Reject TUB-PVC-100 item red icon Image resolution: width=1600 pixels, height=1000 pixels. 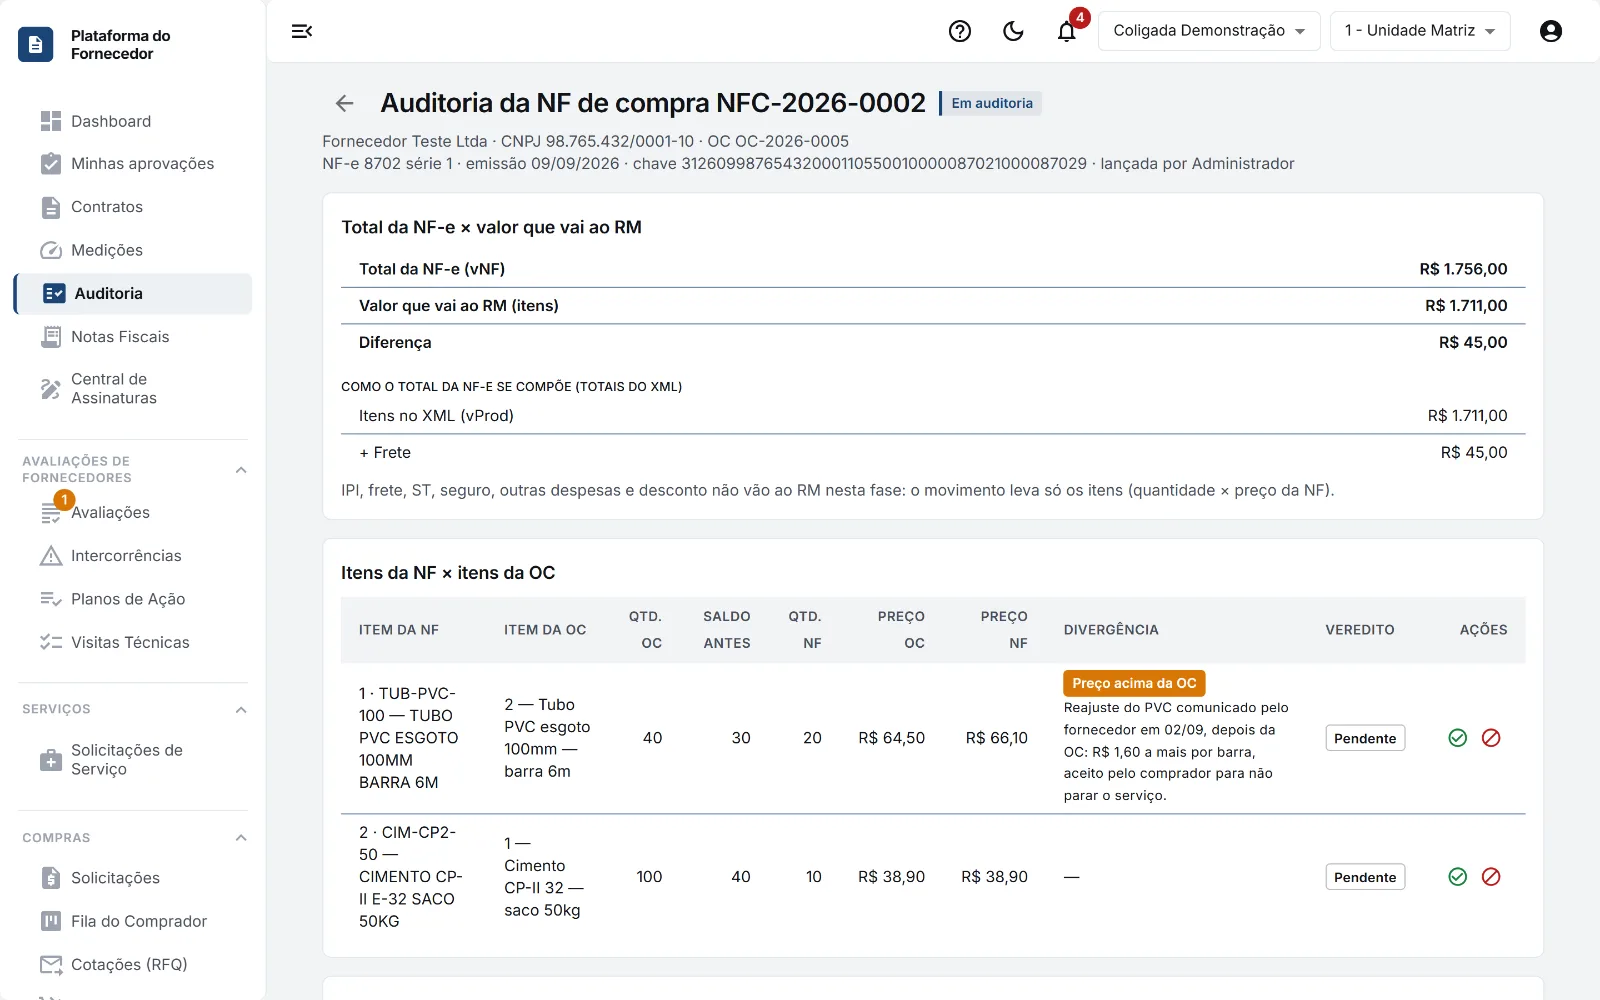(1491, 738)
